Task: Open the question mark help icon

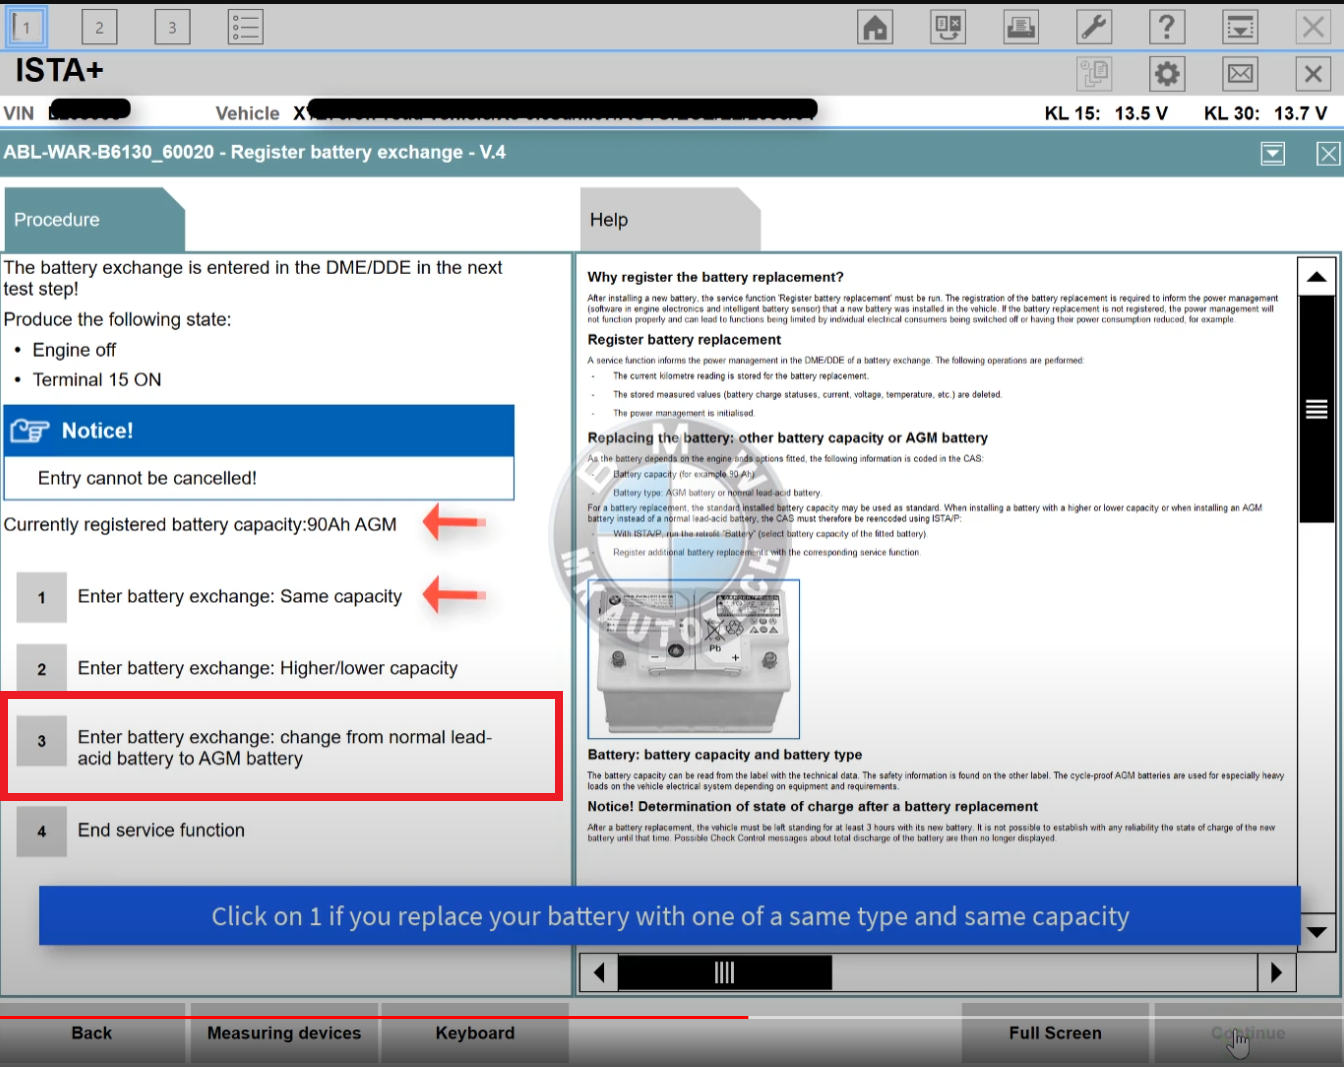Action: pyautogui.click(x=1167, y=27)
